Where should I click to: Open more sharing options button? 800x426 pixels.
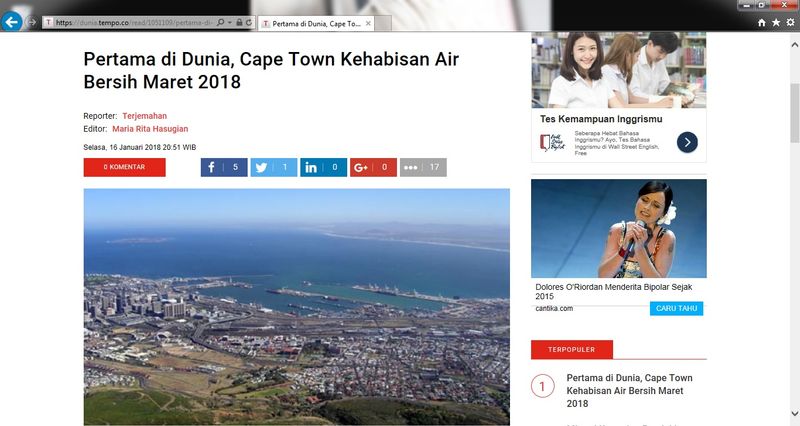coord(423,167)
